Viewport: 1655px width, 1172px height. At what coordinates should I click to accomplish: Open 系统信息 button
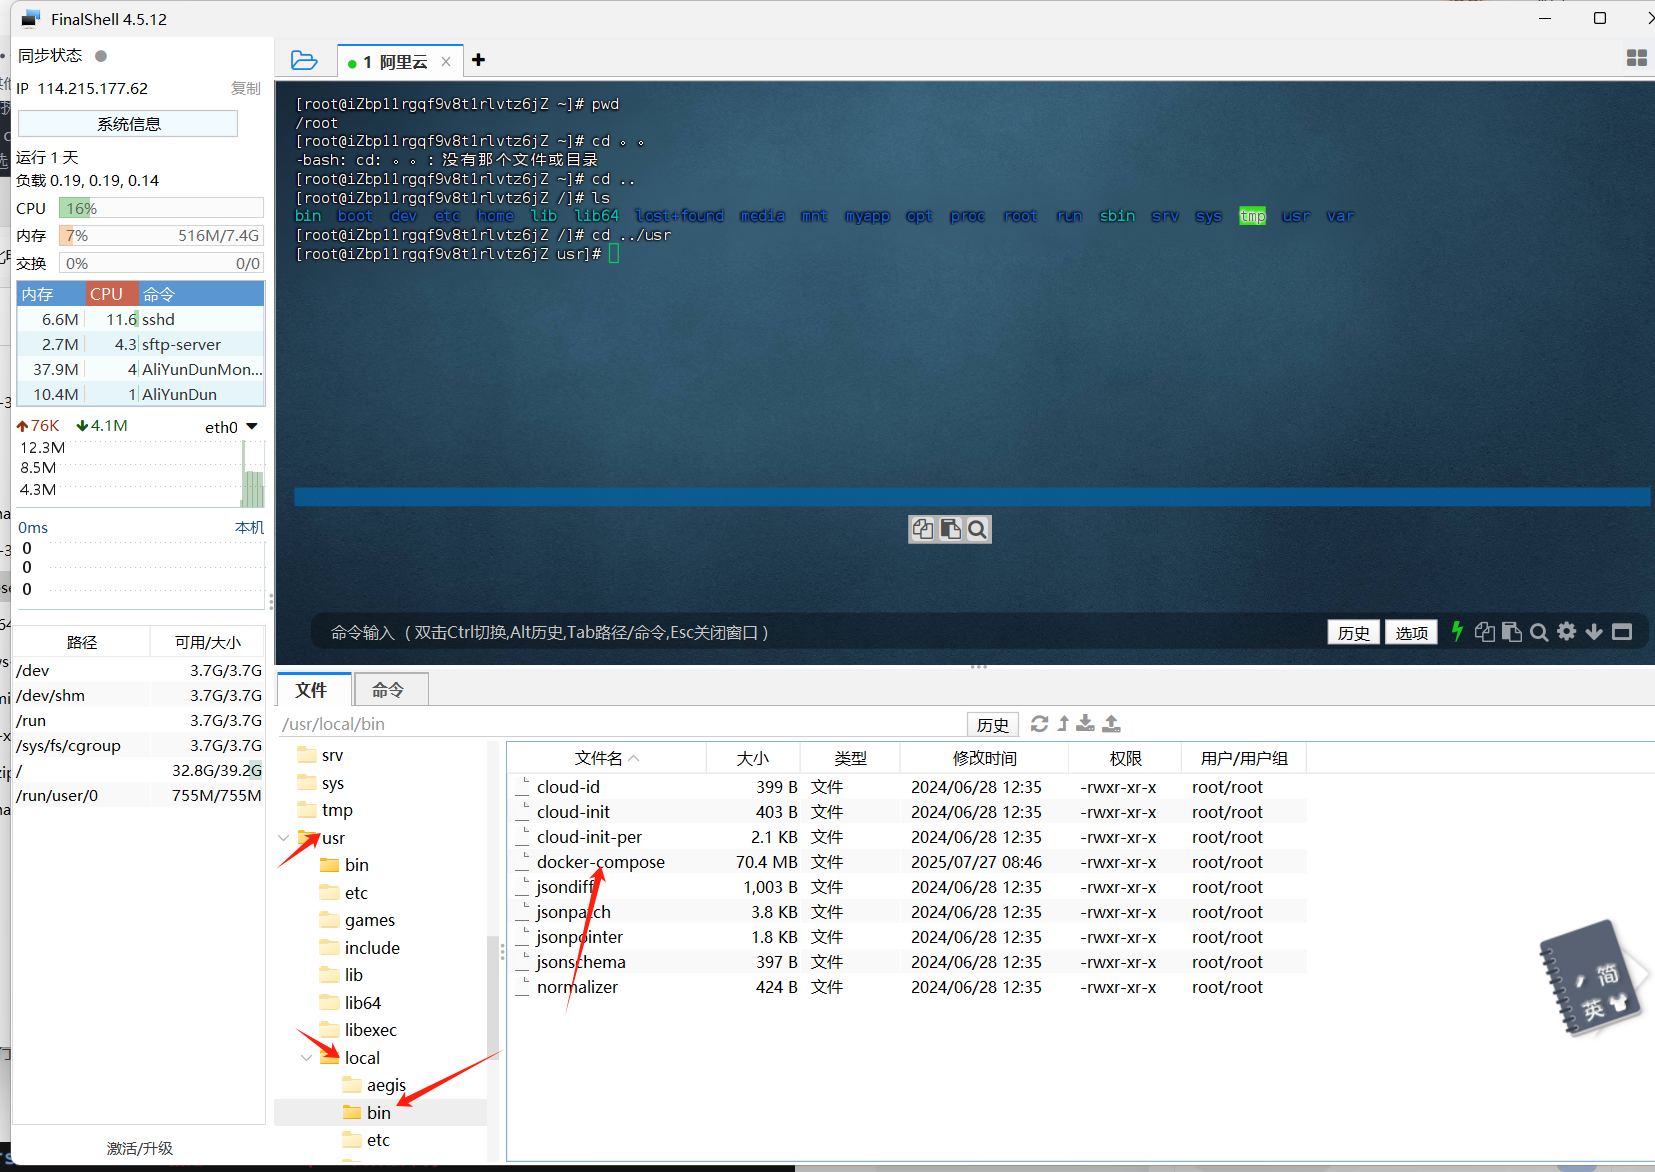tap(128, 124)
